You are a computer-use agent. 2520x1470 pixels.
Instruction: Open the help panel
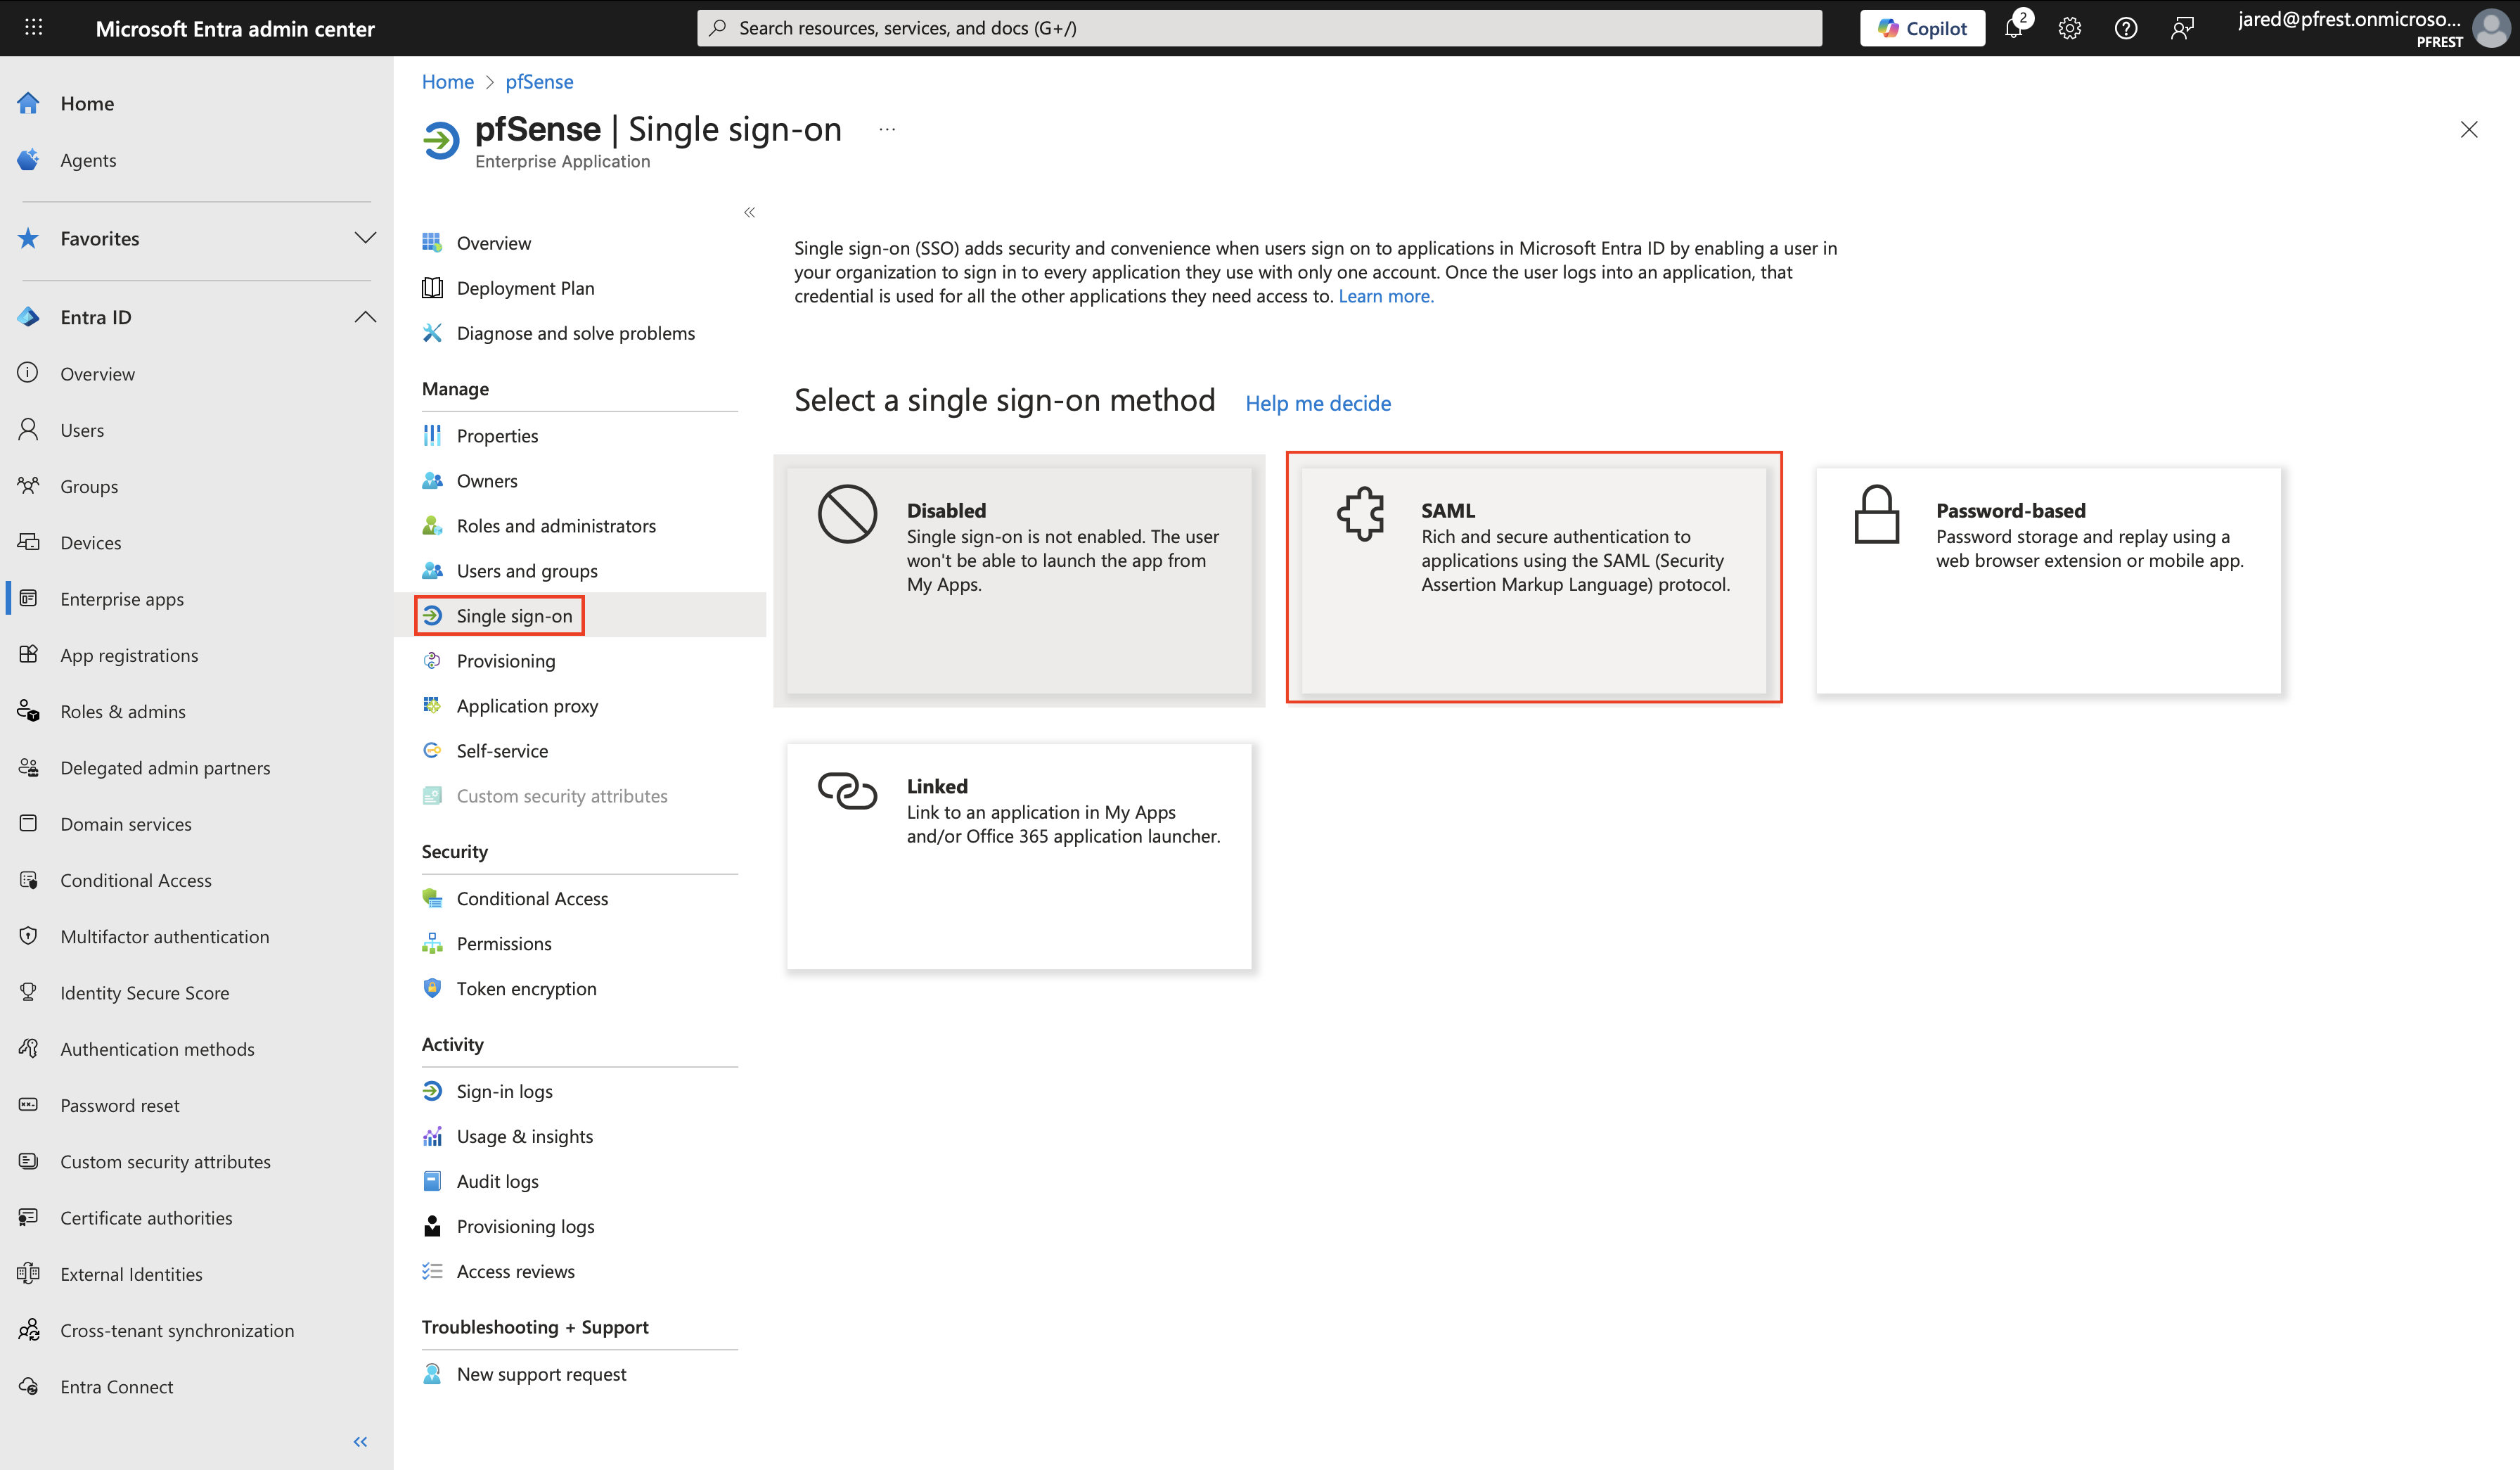(2126, 27)
